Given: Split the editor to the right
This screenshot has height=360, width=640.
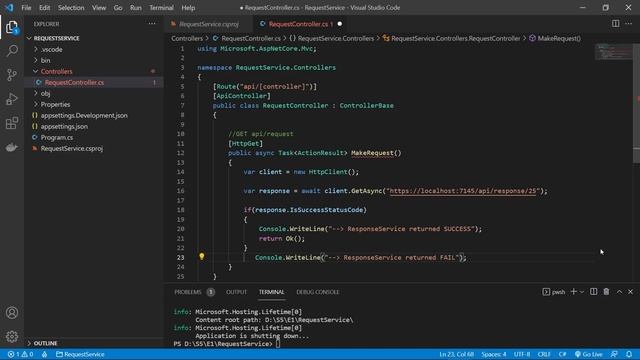Looking at the screenshot, I should pos(615,24).
